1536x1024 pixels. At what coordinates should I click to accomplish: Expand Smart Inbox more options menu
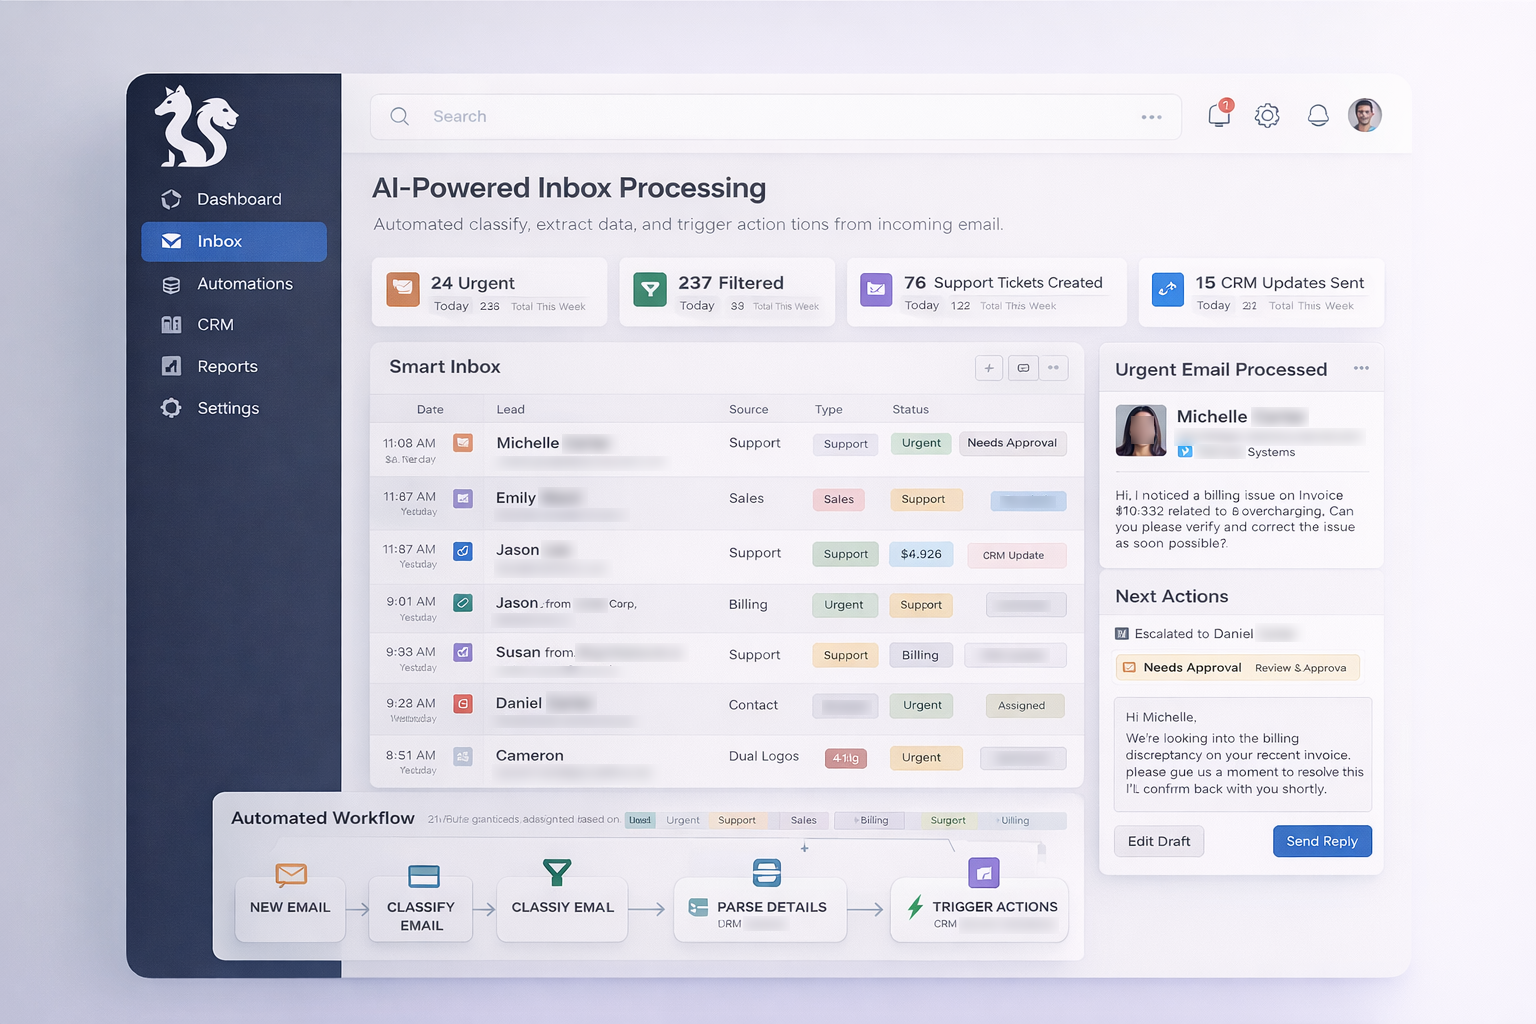click(x=1053, y=368)
